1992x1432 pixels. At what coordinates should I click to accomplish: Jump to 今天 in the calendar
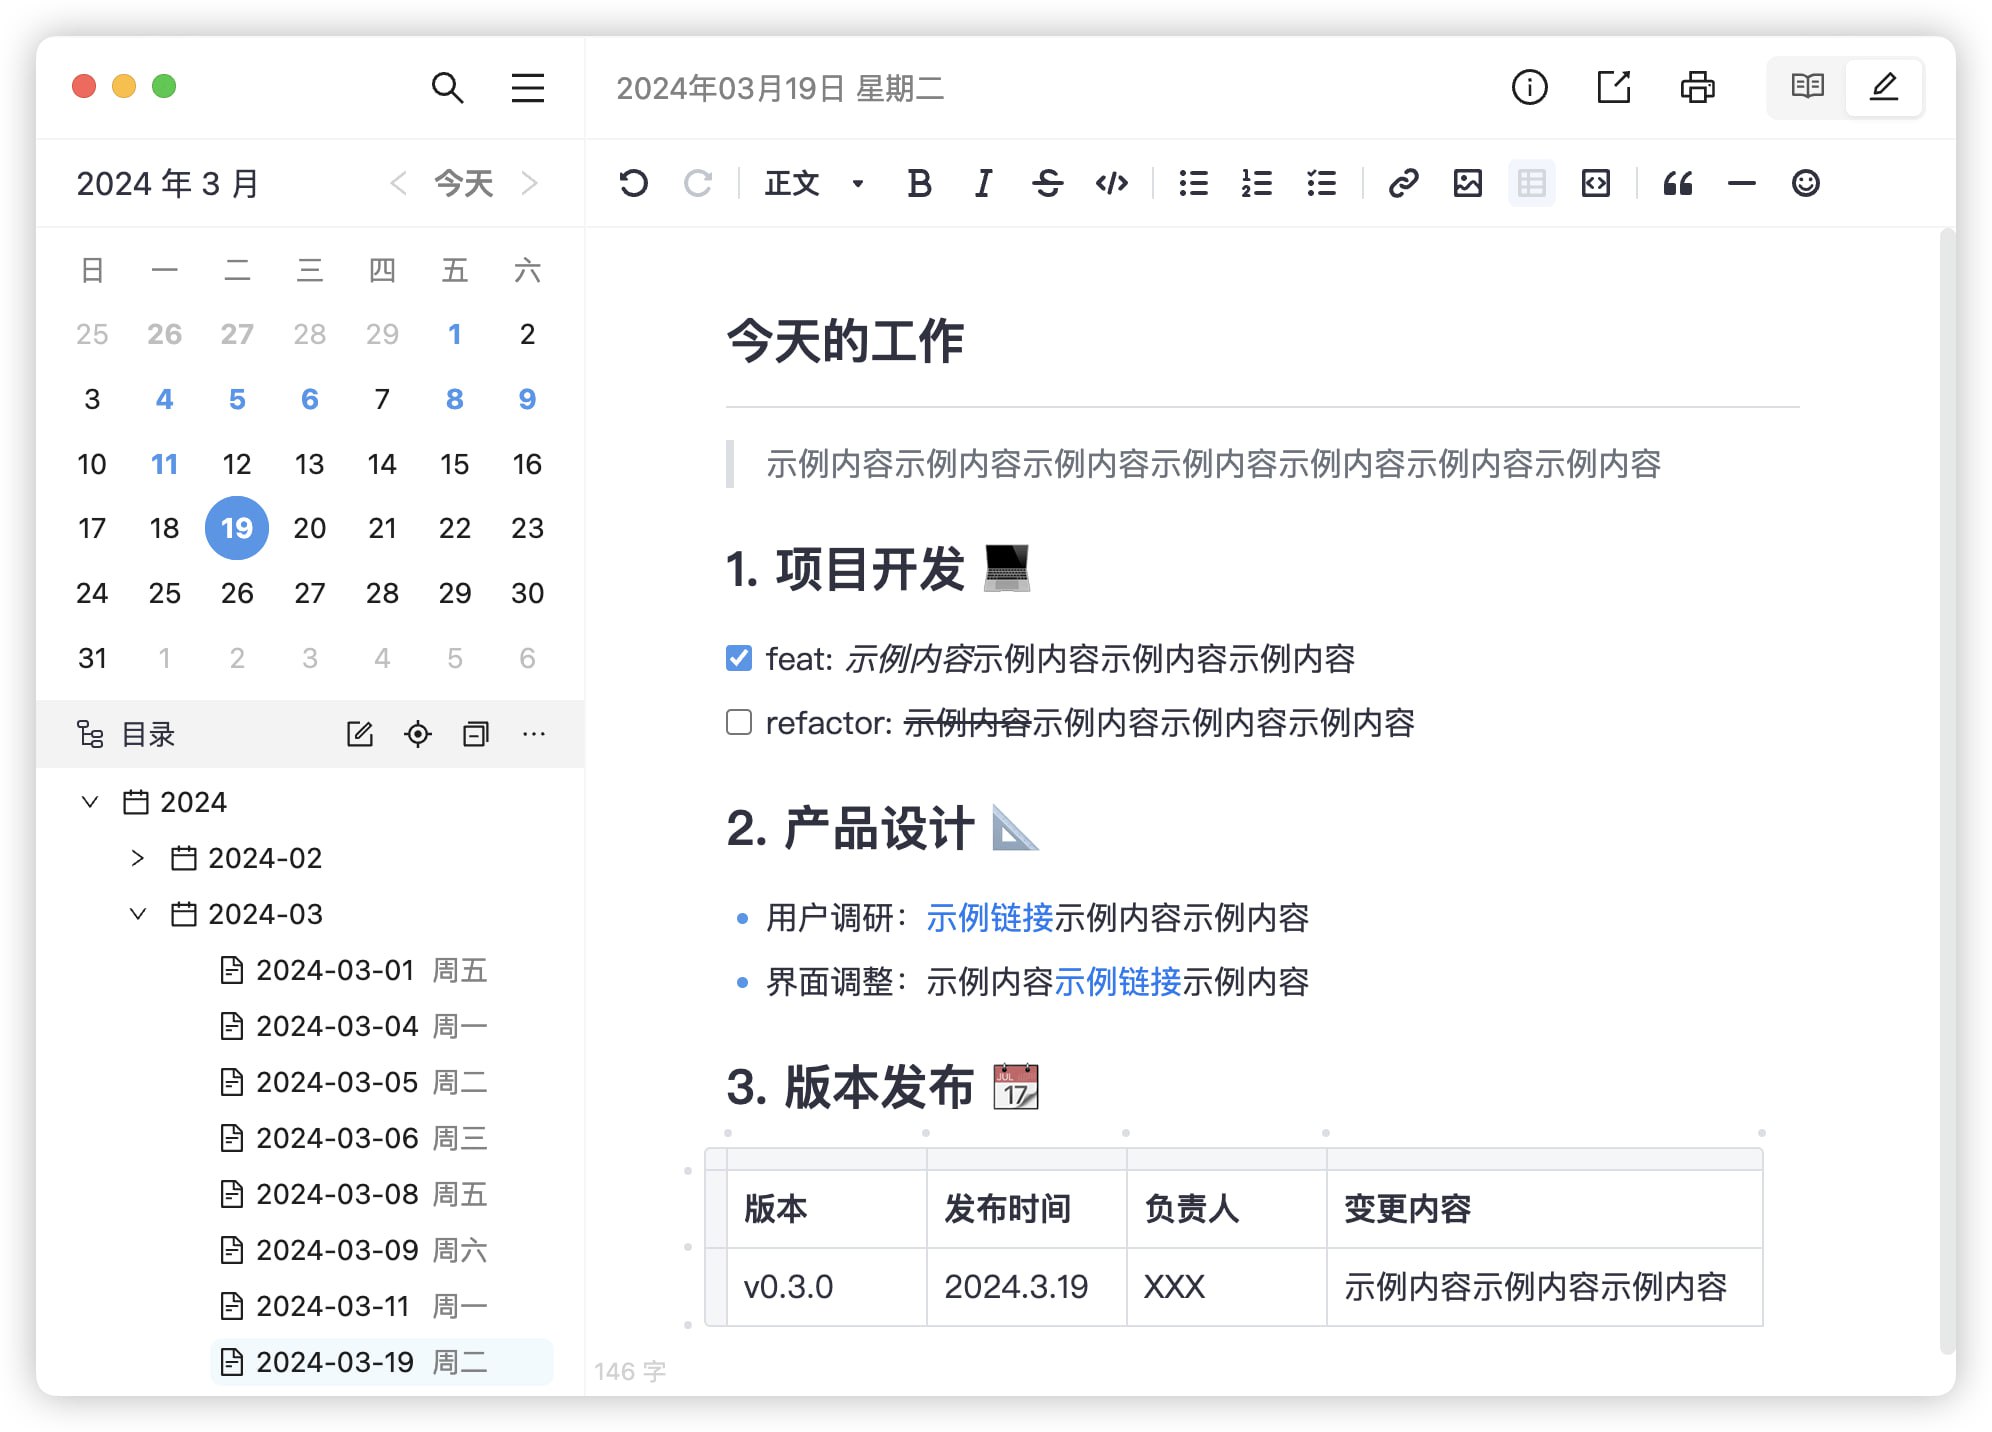coord(463,183)
